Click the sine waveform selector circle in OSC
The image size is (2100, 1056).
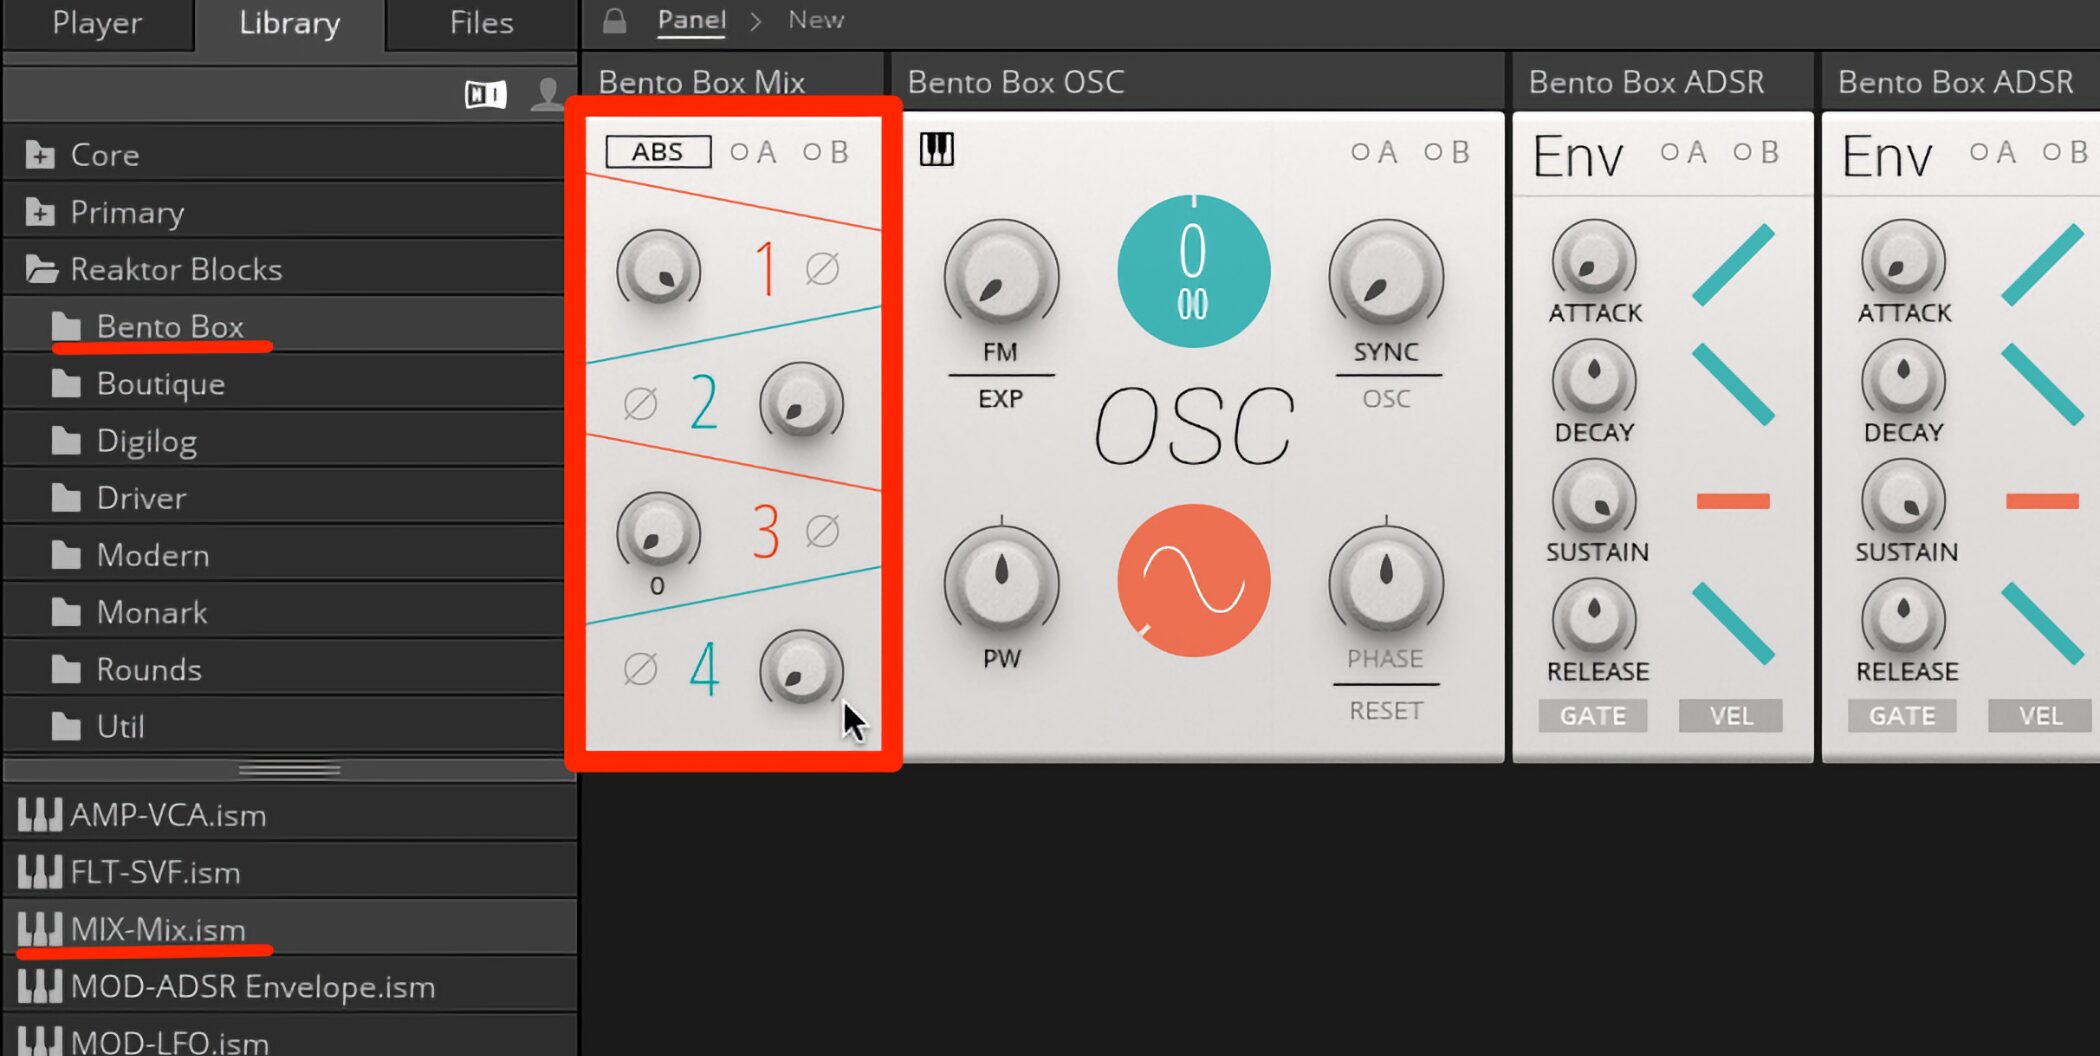[x=1193, y=581]
